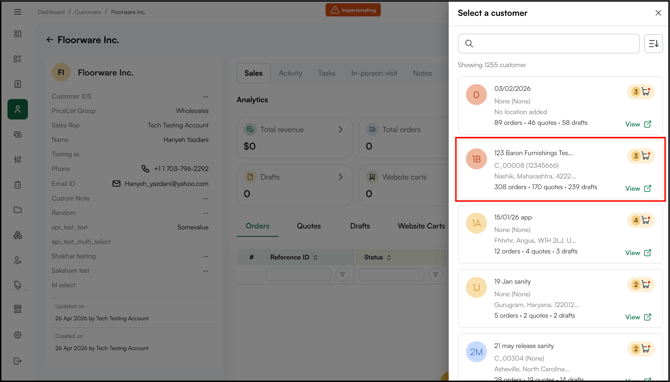Screen dimensions: 670x382
Task: Click the Customers breadcrumb link
Action: click(88, 12)
